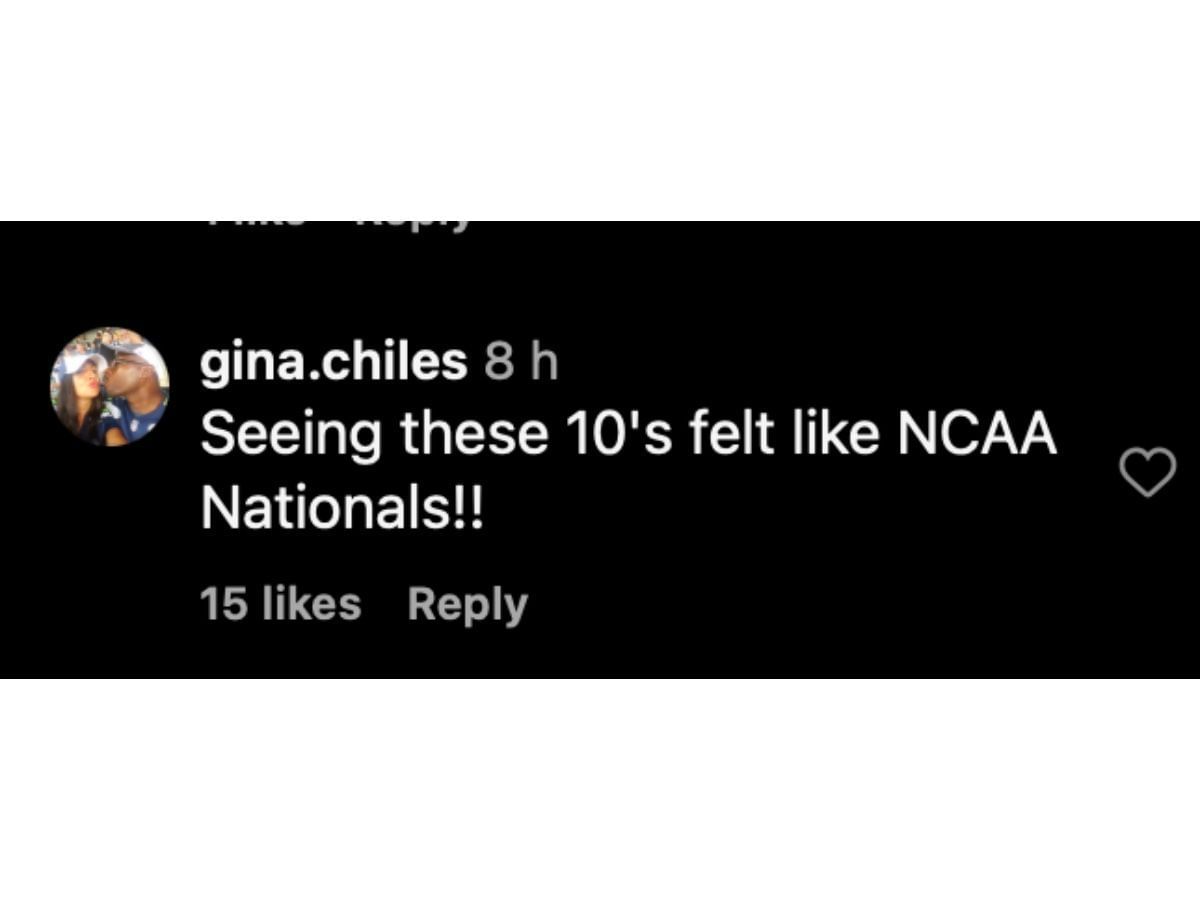View the 15 likes list
The height and width of the screenshot is (900, 1200).
click(280, 605)
